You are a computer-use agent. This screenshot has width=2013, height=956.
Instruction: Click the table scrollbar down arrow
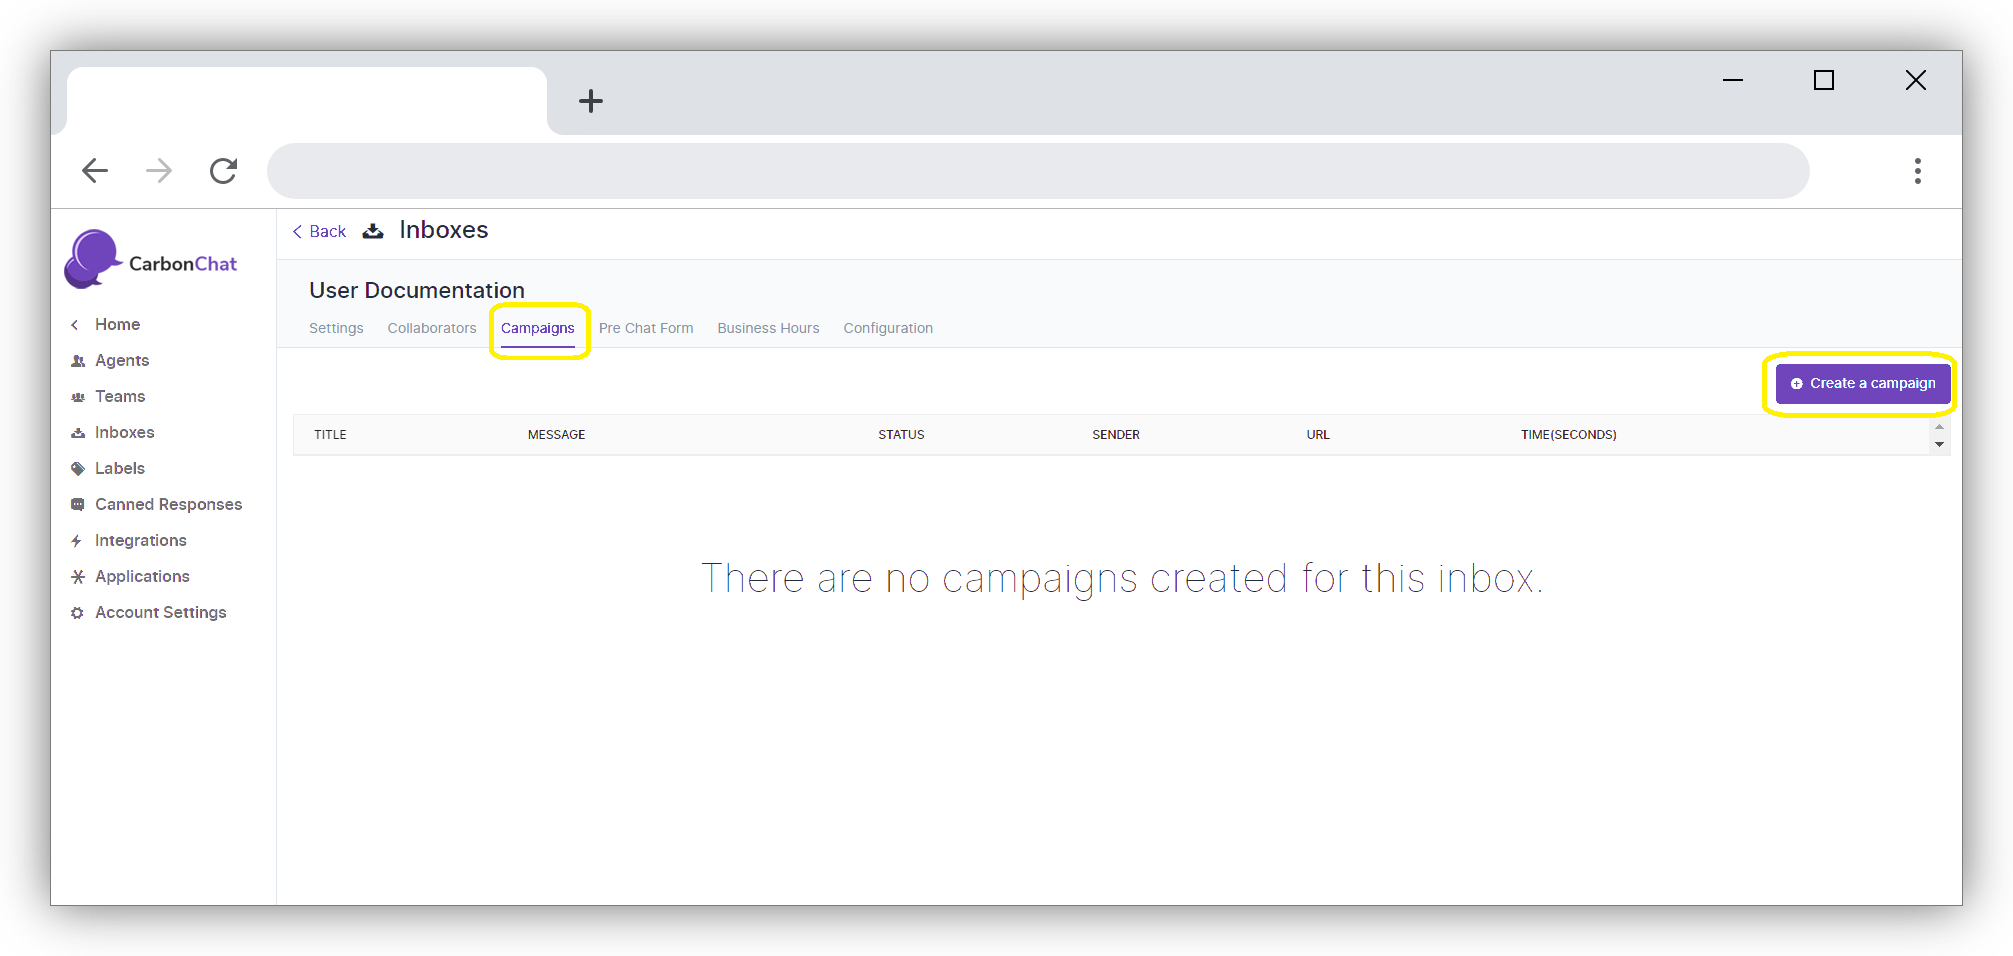1939,445
